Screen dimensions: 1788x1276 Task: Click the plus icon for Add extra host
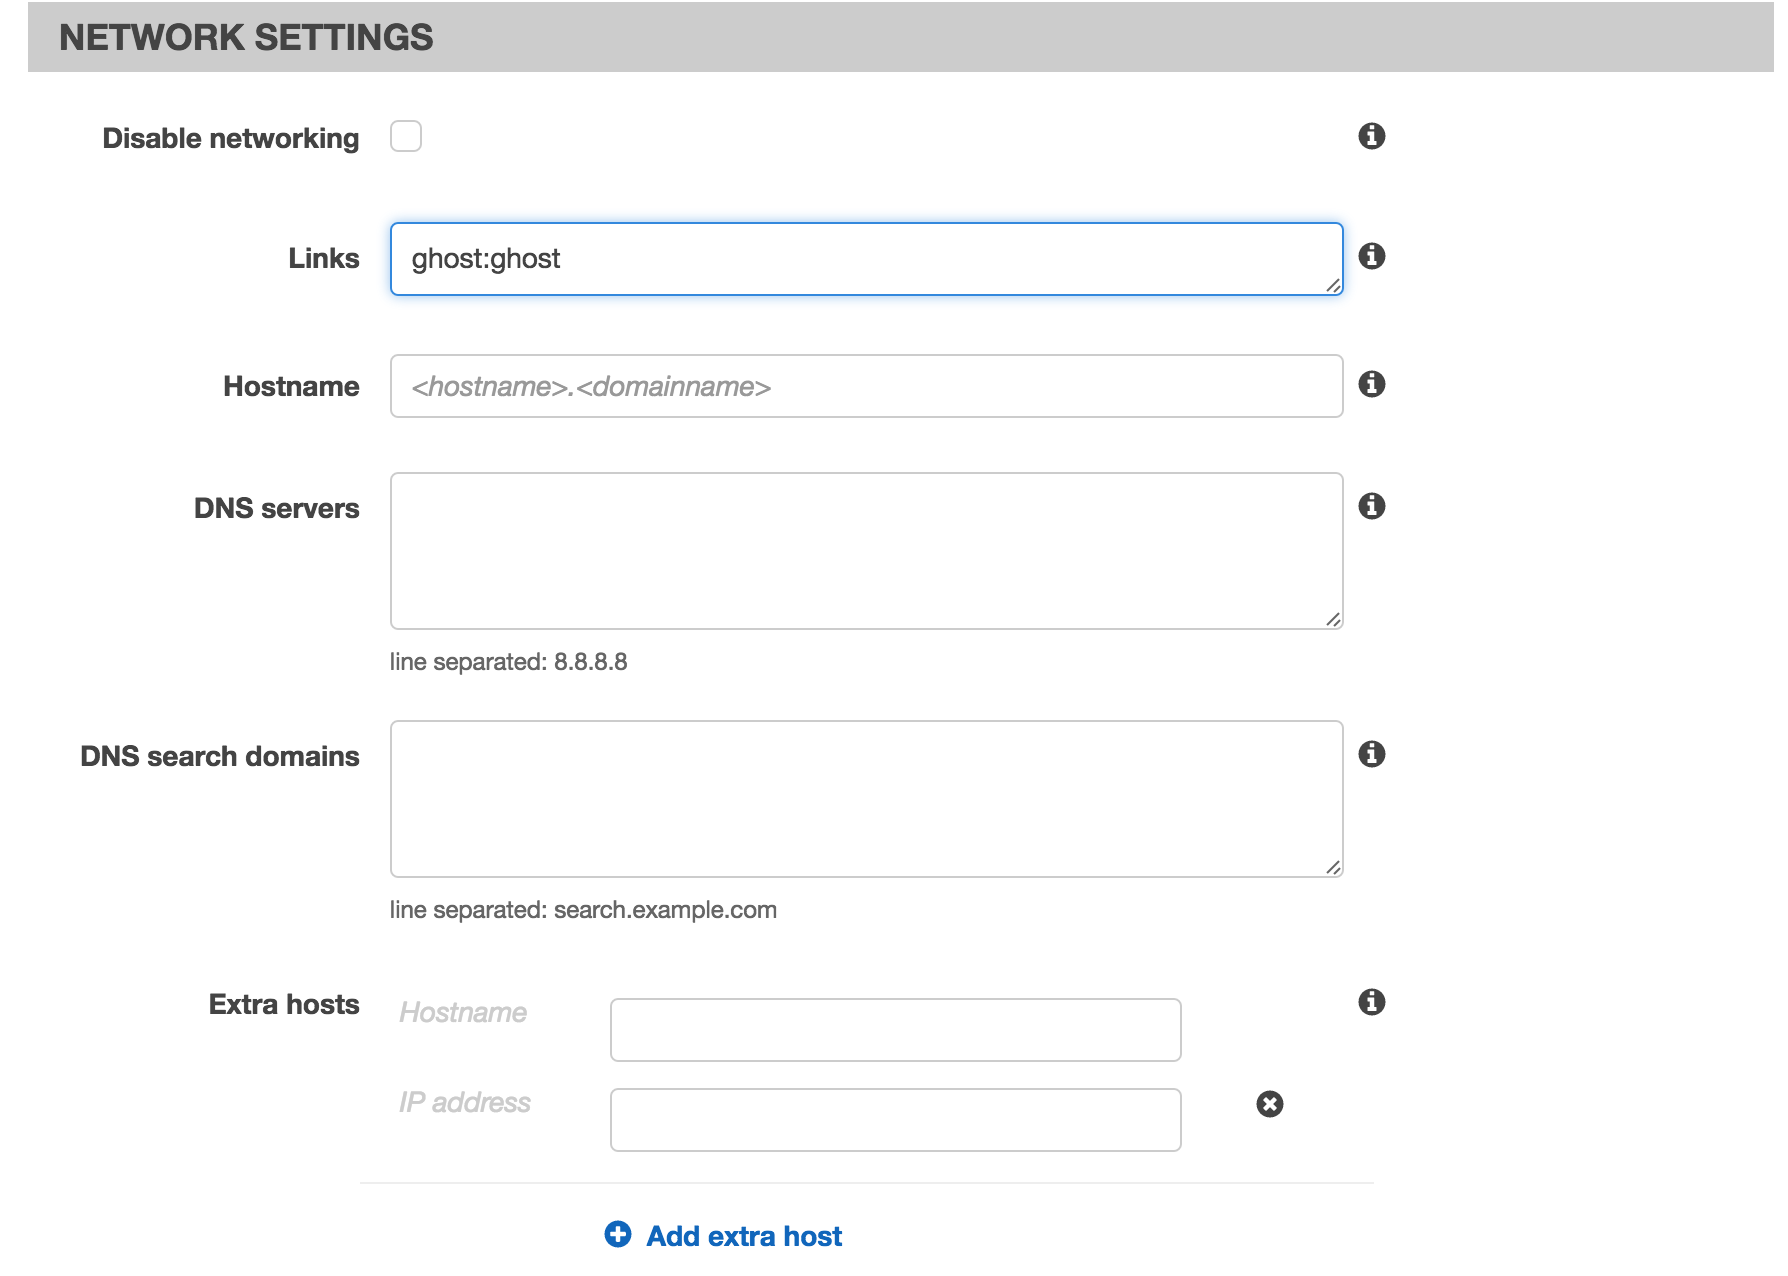(618, 1235)
